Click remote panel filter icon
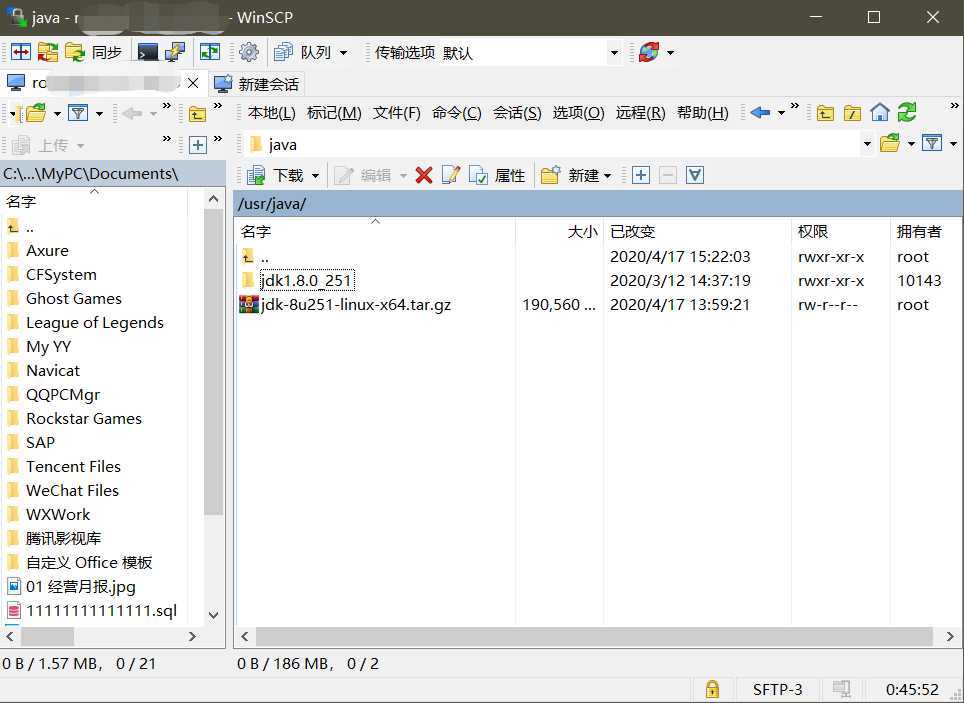This screenshot has height=703, width=964. pos(933,144)
